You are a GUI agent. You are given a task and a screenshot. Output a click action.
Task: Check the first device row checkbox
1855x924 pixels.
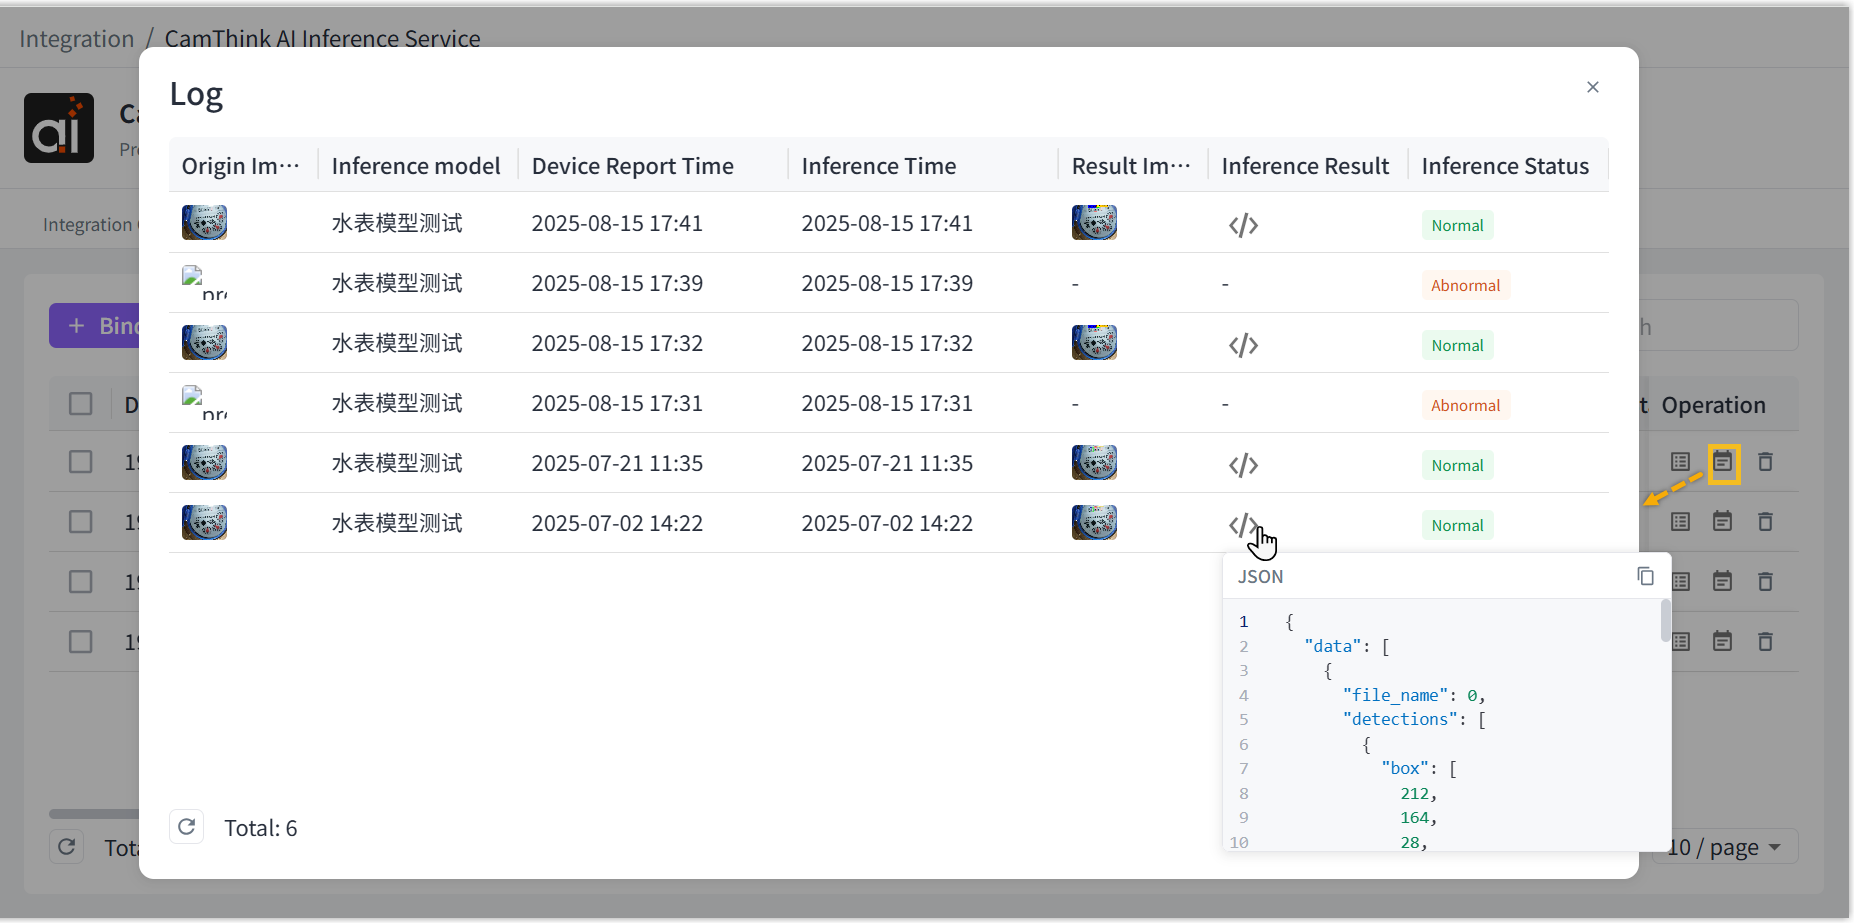(81, 462)
